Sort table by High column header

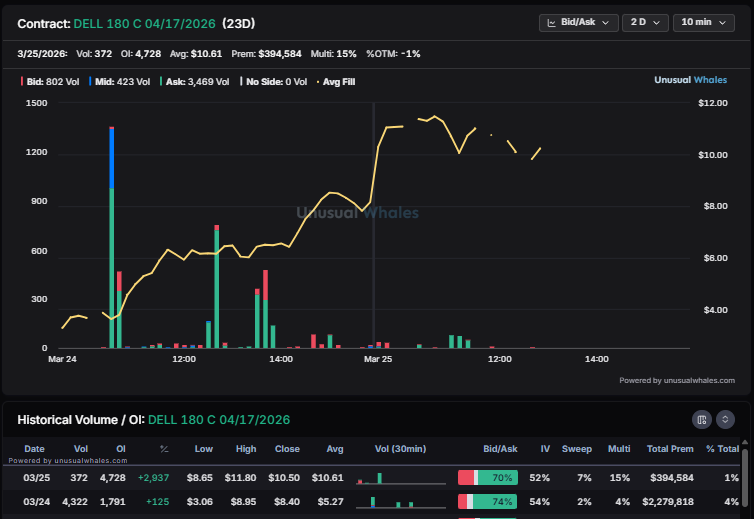tap(246, 449)
